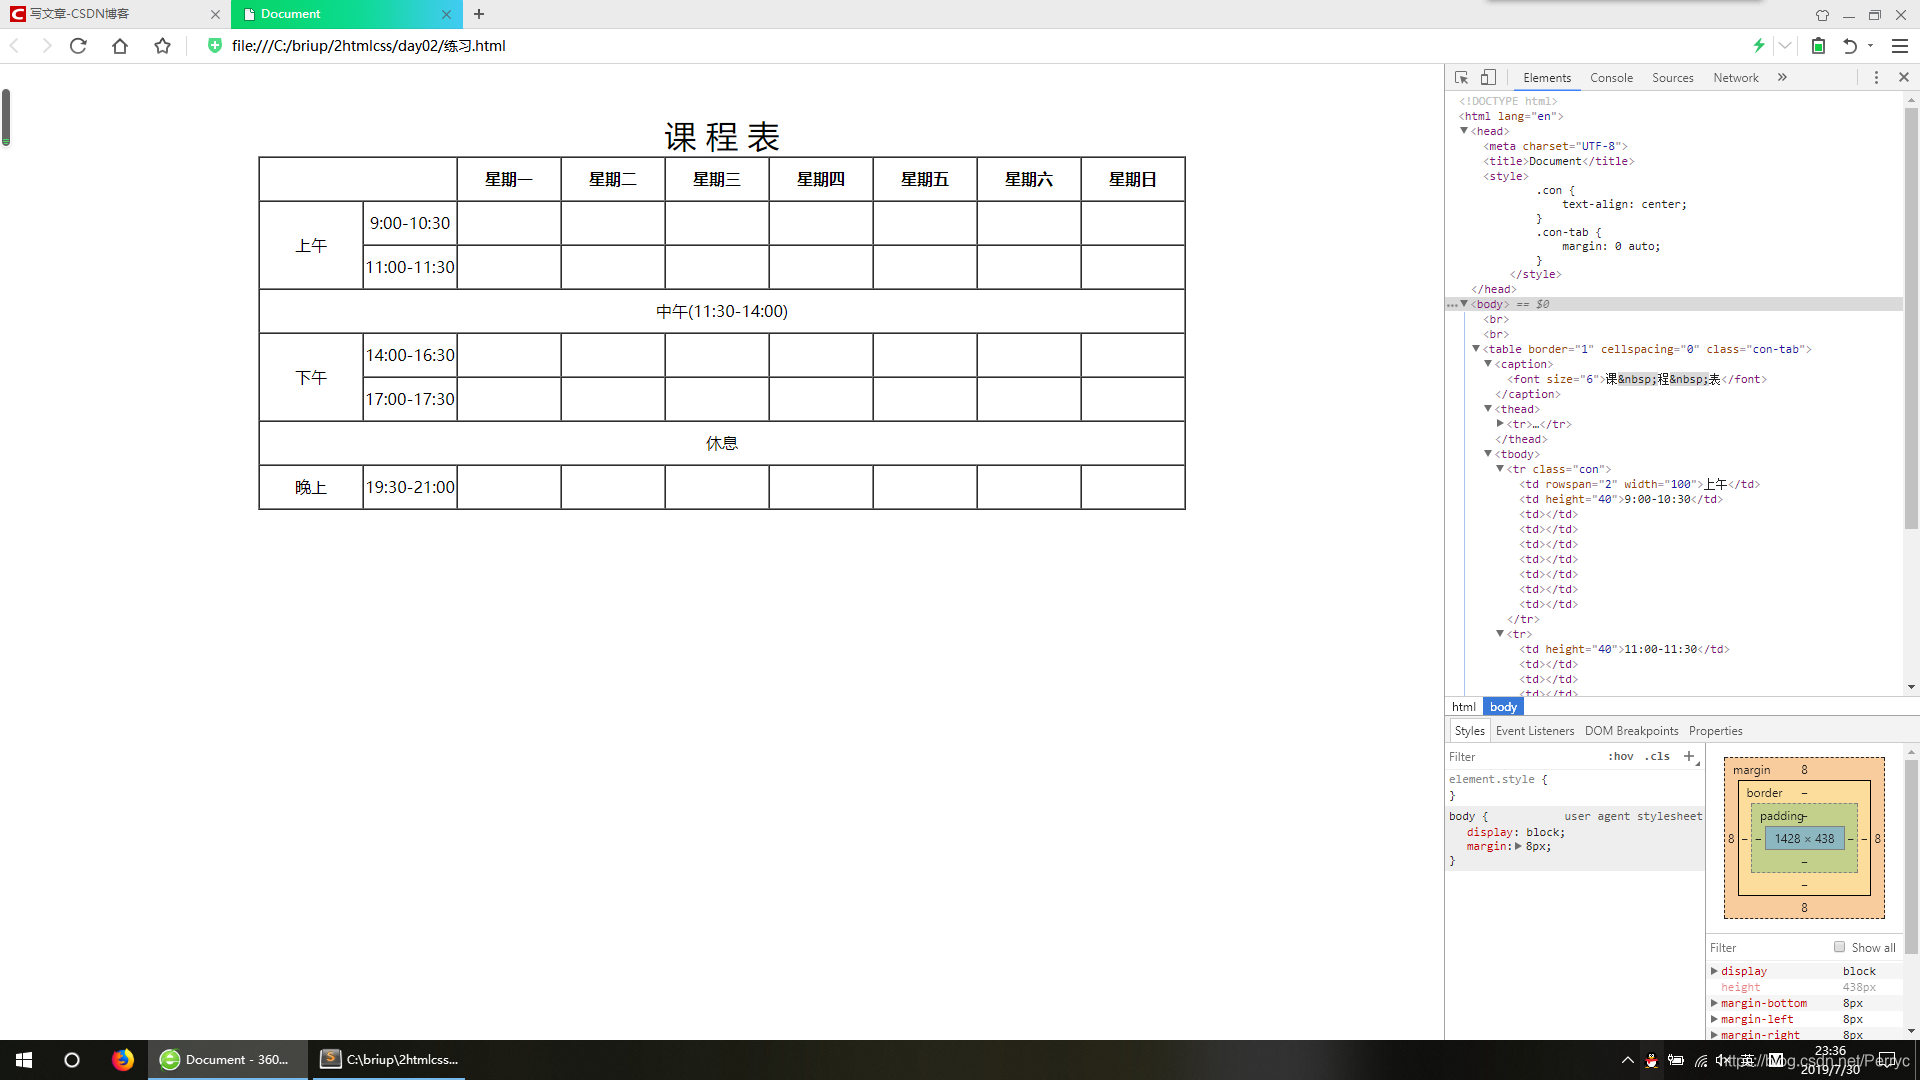Collapse the body element node

1464,304
